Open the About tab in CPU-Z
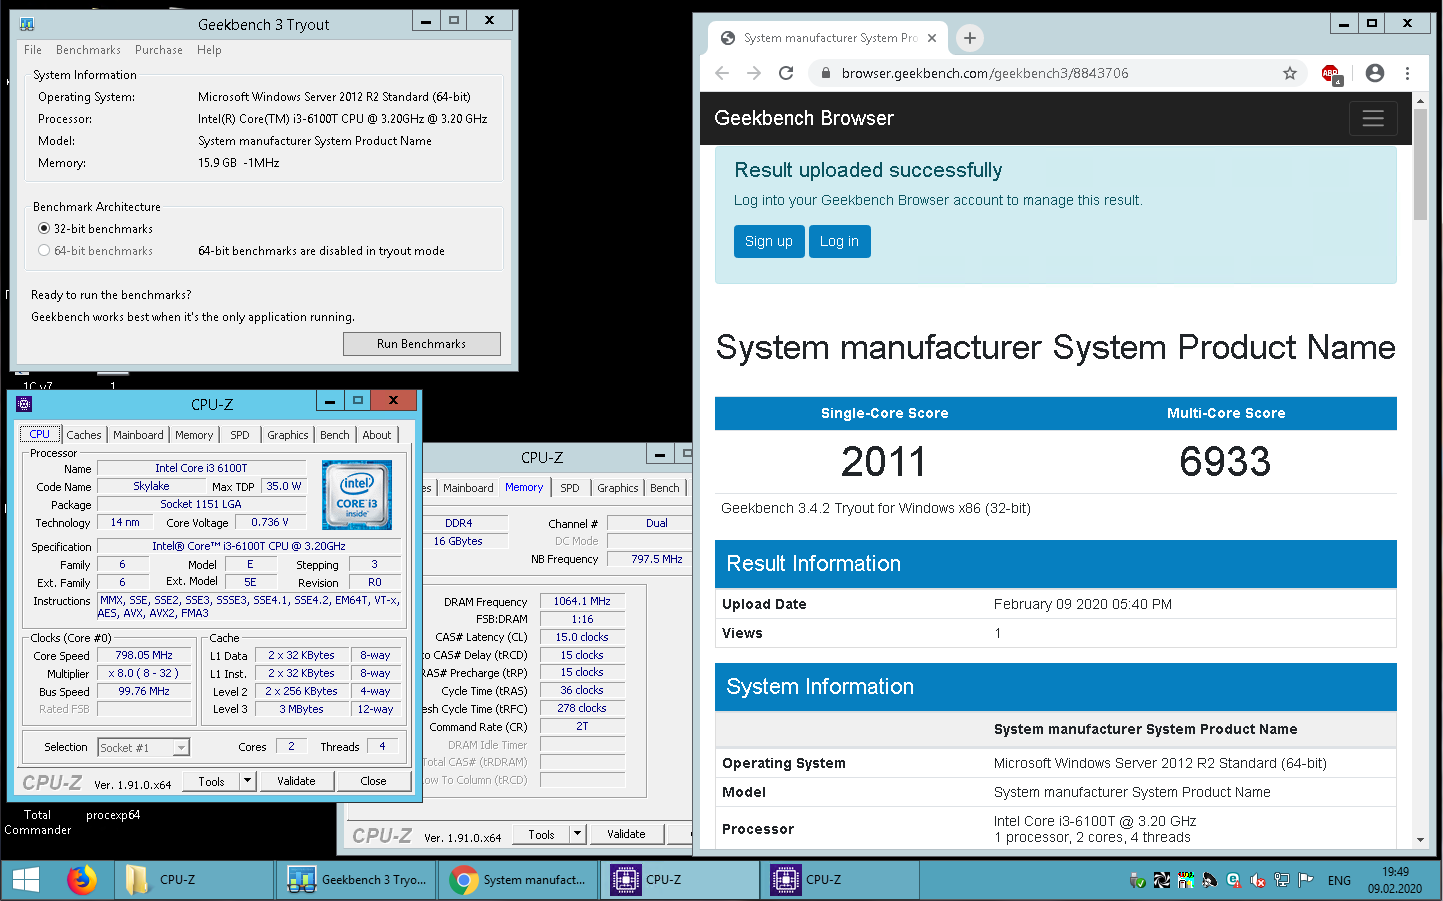The image size is (1443, 901). click(377, 435)
